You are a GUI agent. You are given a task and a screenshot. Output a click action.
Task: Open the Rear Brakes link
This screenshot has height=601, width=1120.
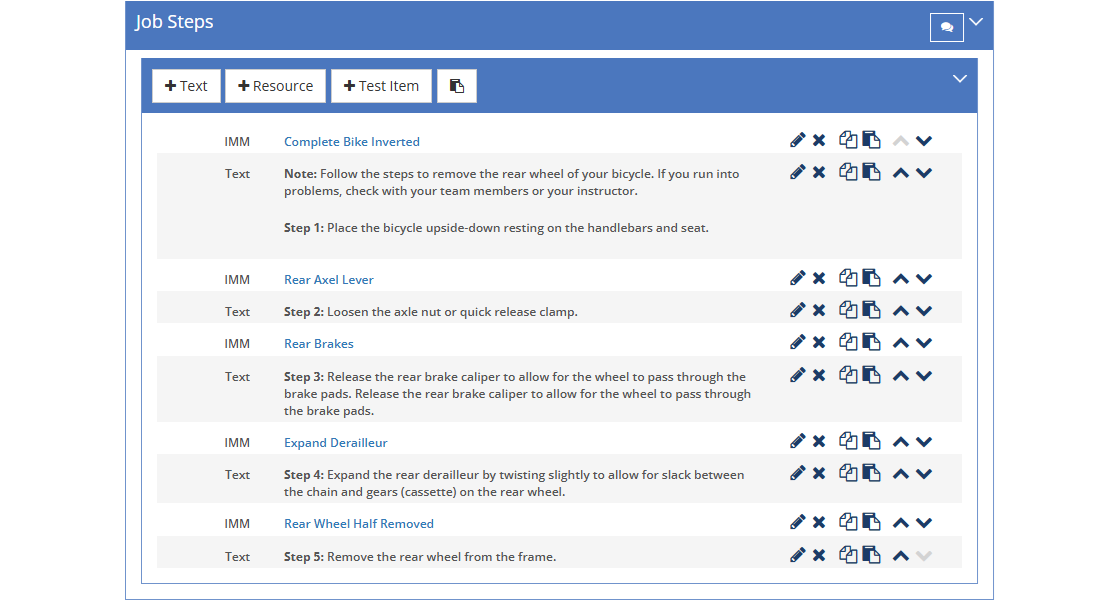319,344
